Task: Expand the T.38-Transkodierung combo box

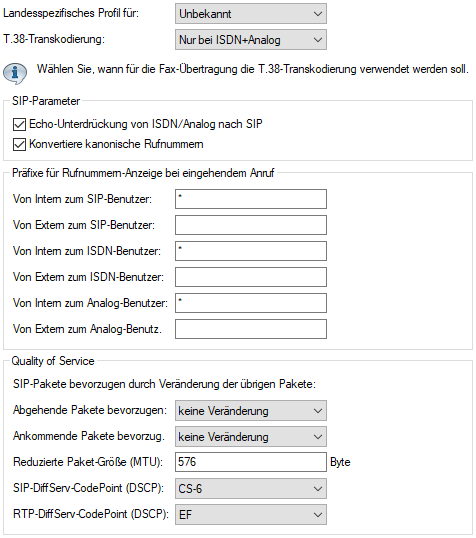Action: [251, 40]
